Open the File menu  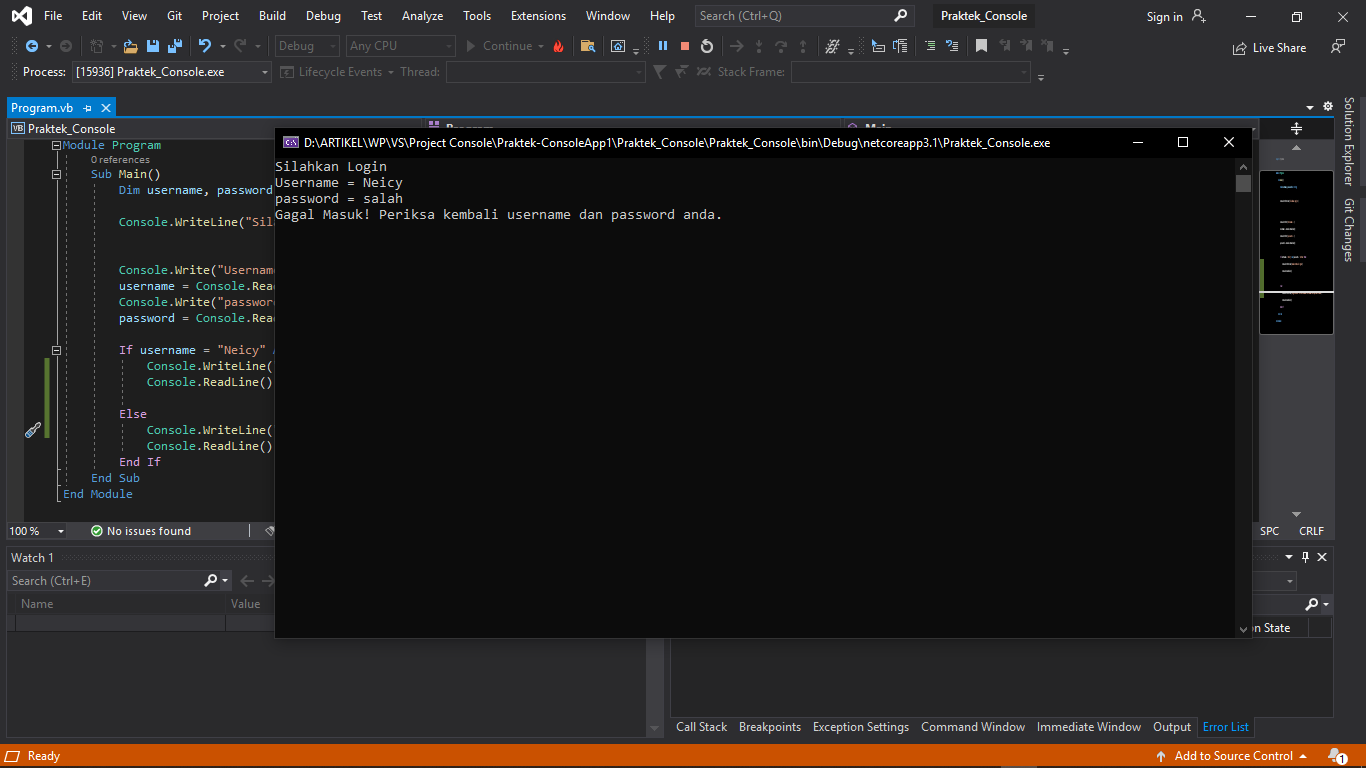(53, 16)
